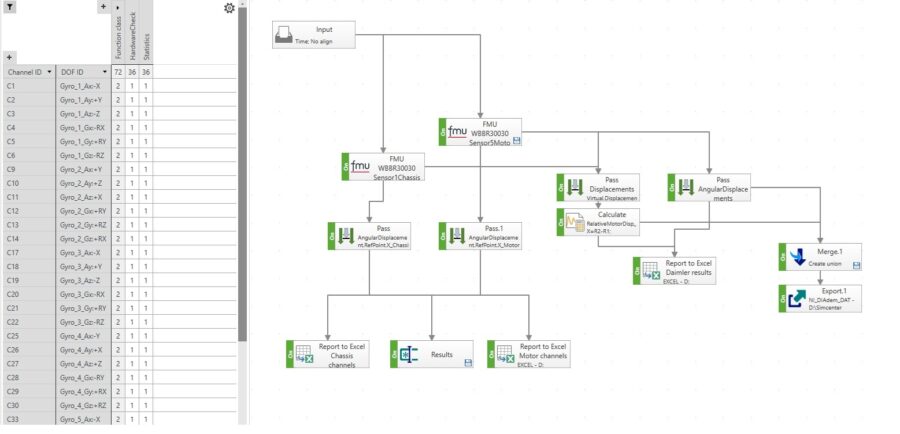Select channel row C25
This screenshot has height=434, width=900.
pos(29,336)
